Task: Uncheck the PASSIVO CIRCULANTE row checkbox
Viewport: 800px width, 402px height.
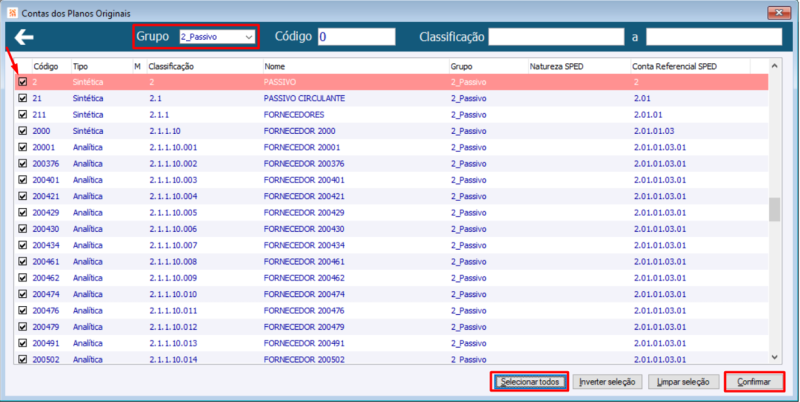Action: click(22, 98)
